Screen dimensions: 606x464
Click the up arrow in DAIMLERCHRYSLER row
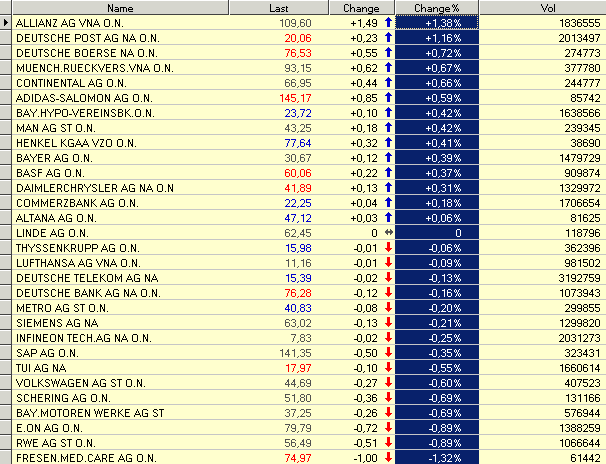click(388, 188)
